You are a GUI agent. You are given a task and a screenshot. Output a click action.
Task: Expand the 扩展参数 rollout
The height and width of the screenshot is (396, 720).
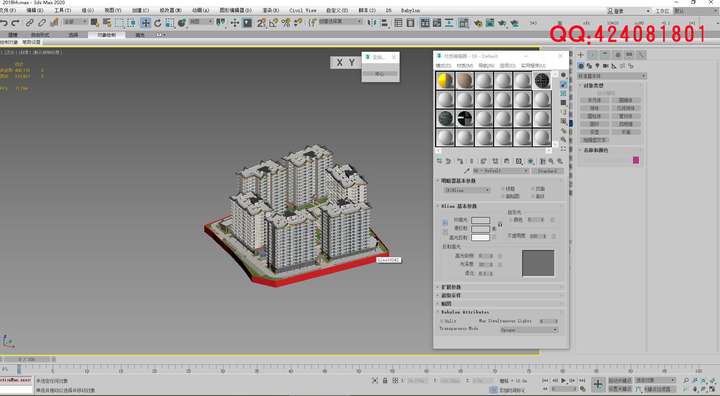pyautogui.click(x=501, y=287)
